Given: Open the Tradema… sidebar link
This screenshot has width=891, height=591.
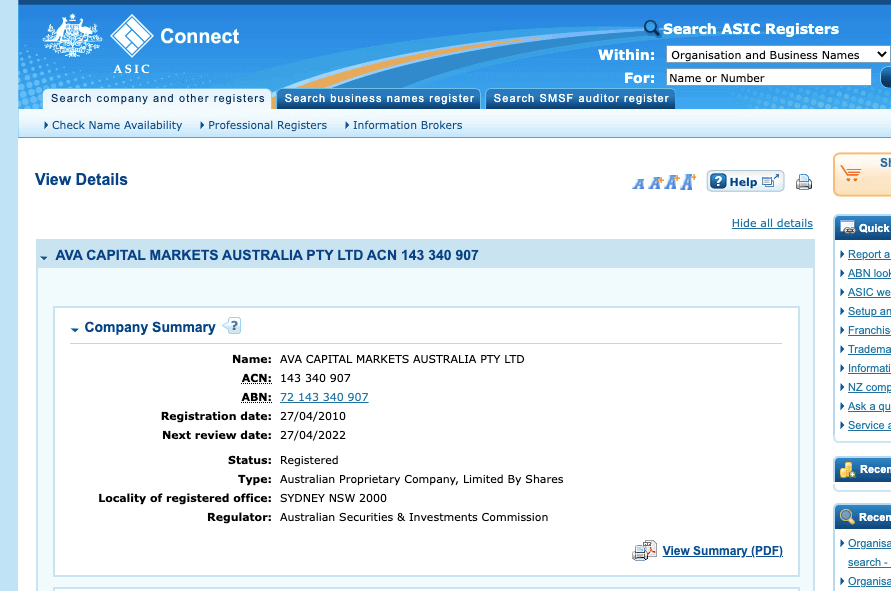Looking at the screenshot, I should tap(869, 349).
